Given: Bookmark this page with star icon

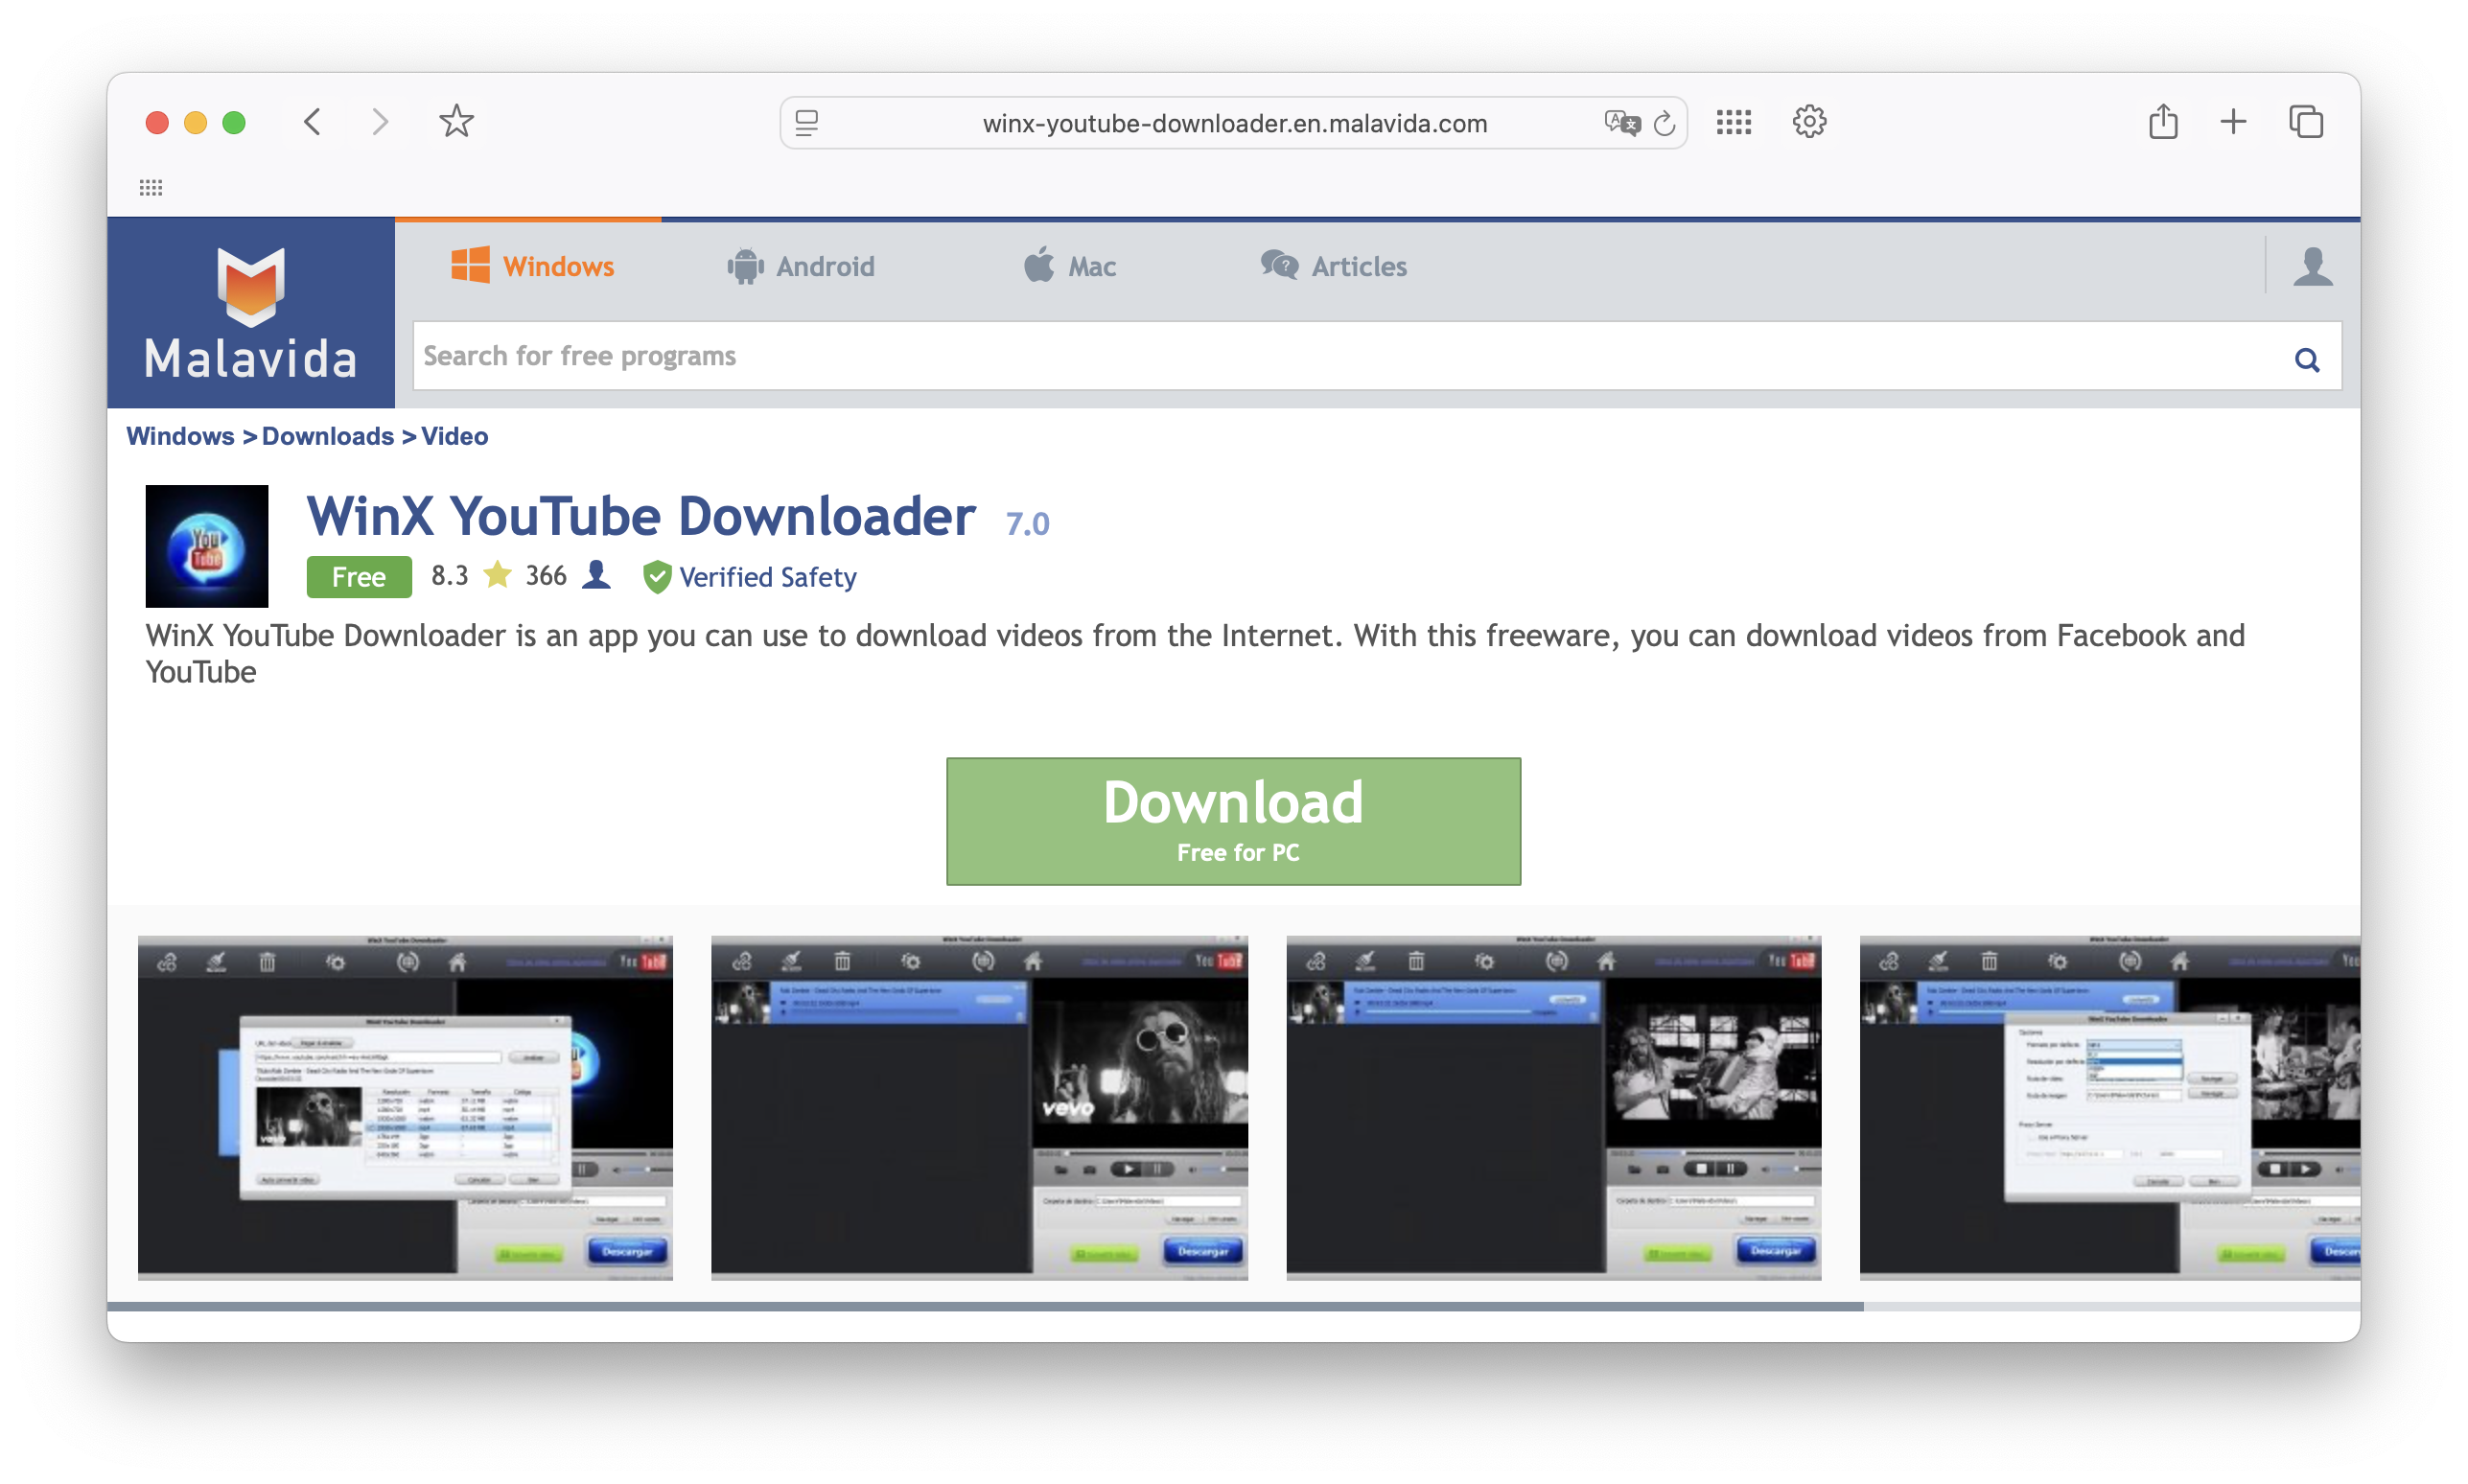Looking at the screenshot, I should [456, 122].
